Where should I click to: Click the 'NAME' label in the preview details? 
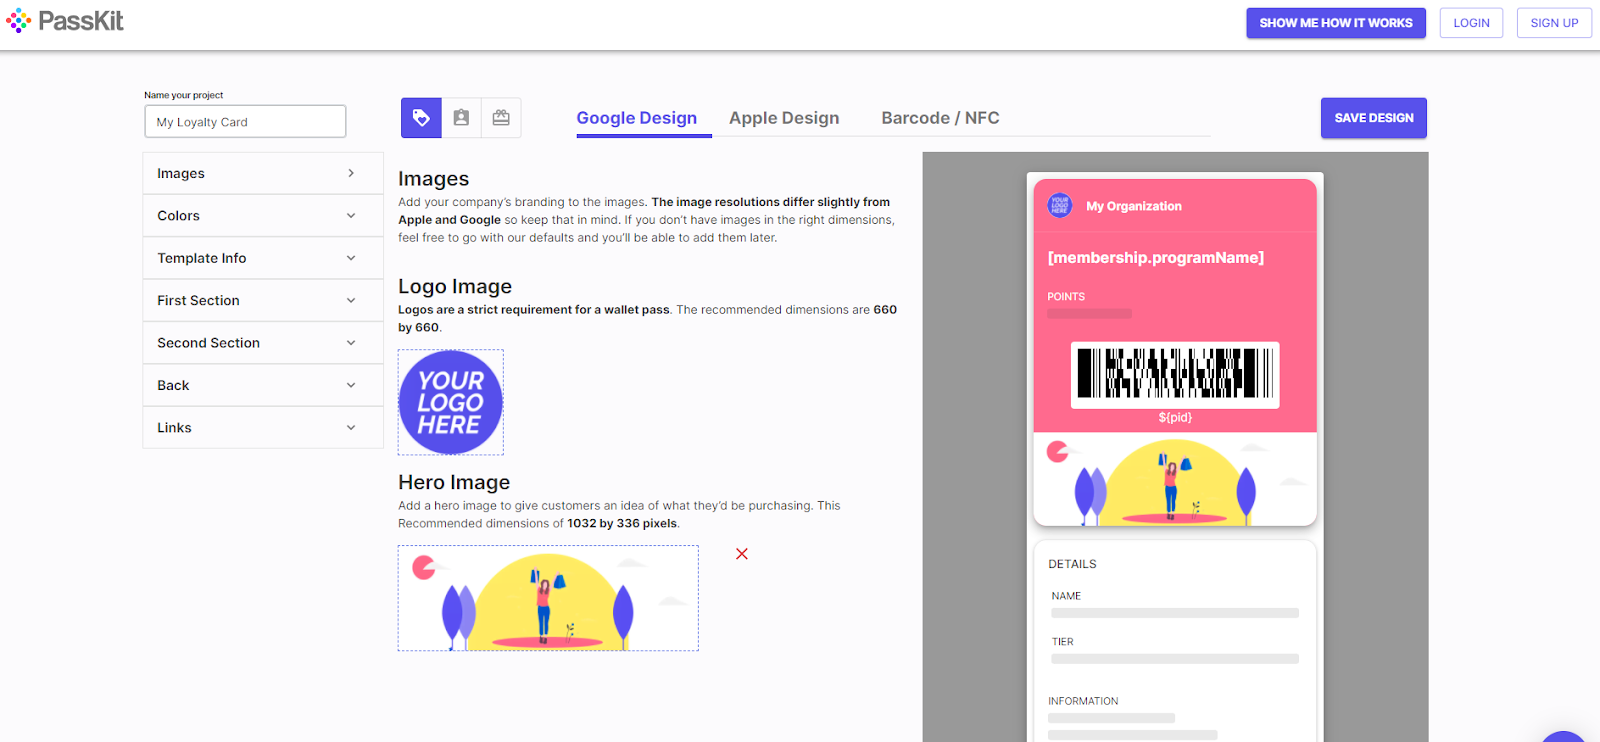tap(1066, 596)
